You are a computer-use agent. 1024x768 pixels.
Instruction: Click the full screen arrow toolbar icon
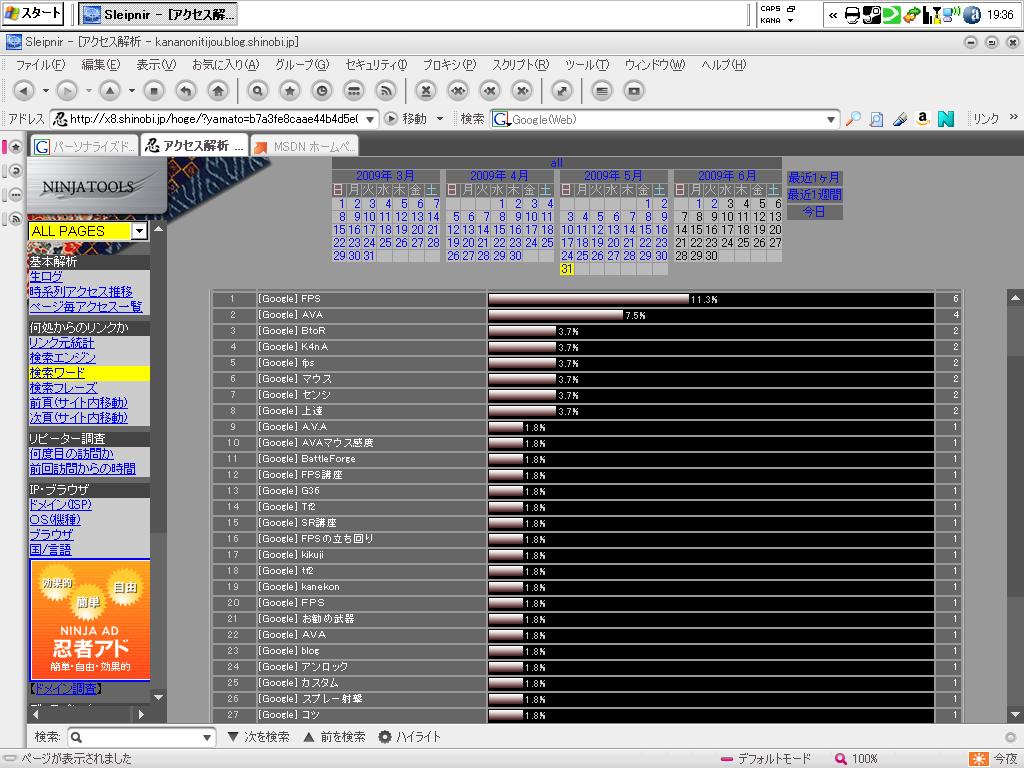(x=562, y=91)
